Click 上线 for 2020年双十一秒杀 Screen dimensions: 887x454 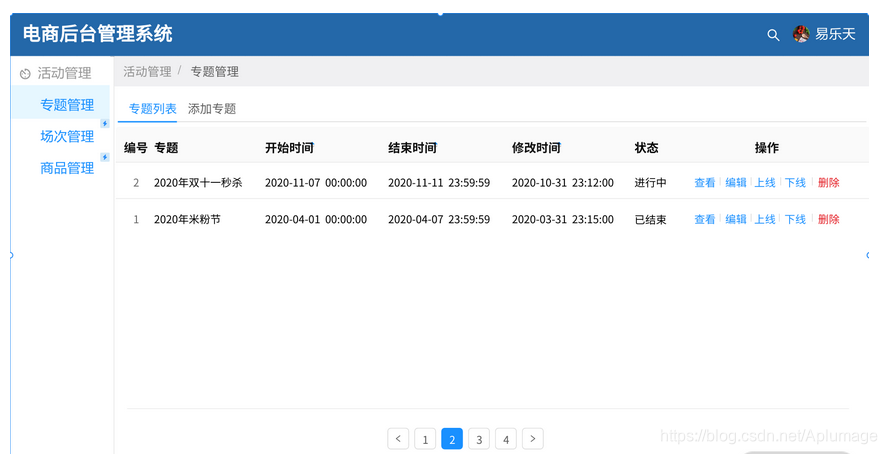click(x=765, y=183)
